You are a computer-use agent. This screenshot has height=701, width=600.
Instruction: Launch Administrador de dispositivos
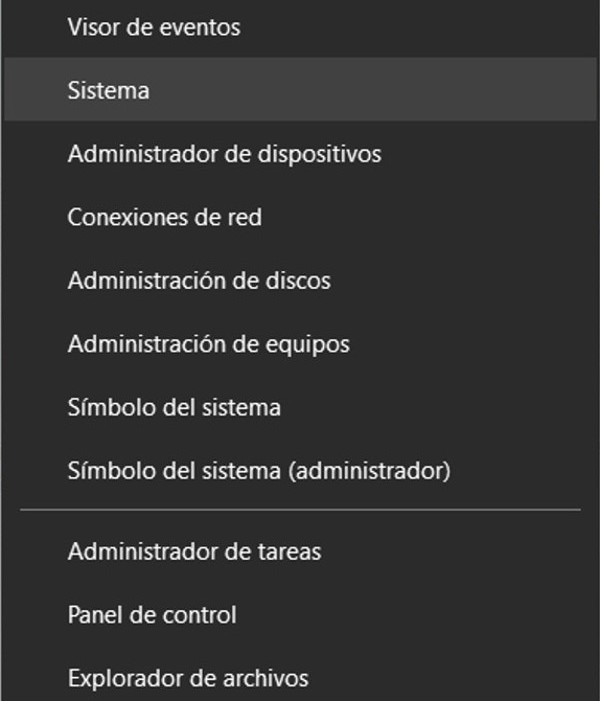(224, 154)
